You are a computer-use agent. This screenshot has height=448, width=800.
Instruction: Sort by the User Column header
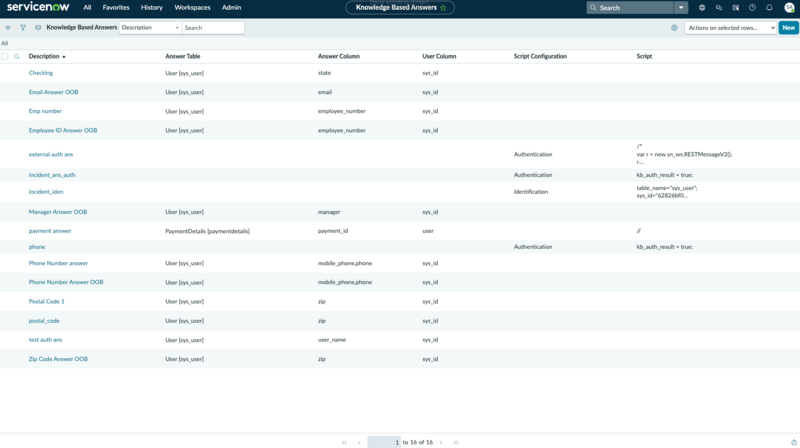click(439, 56)
